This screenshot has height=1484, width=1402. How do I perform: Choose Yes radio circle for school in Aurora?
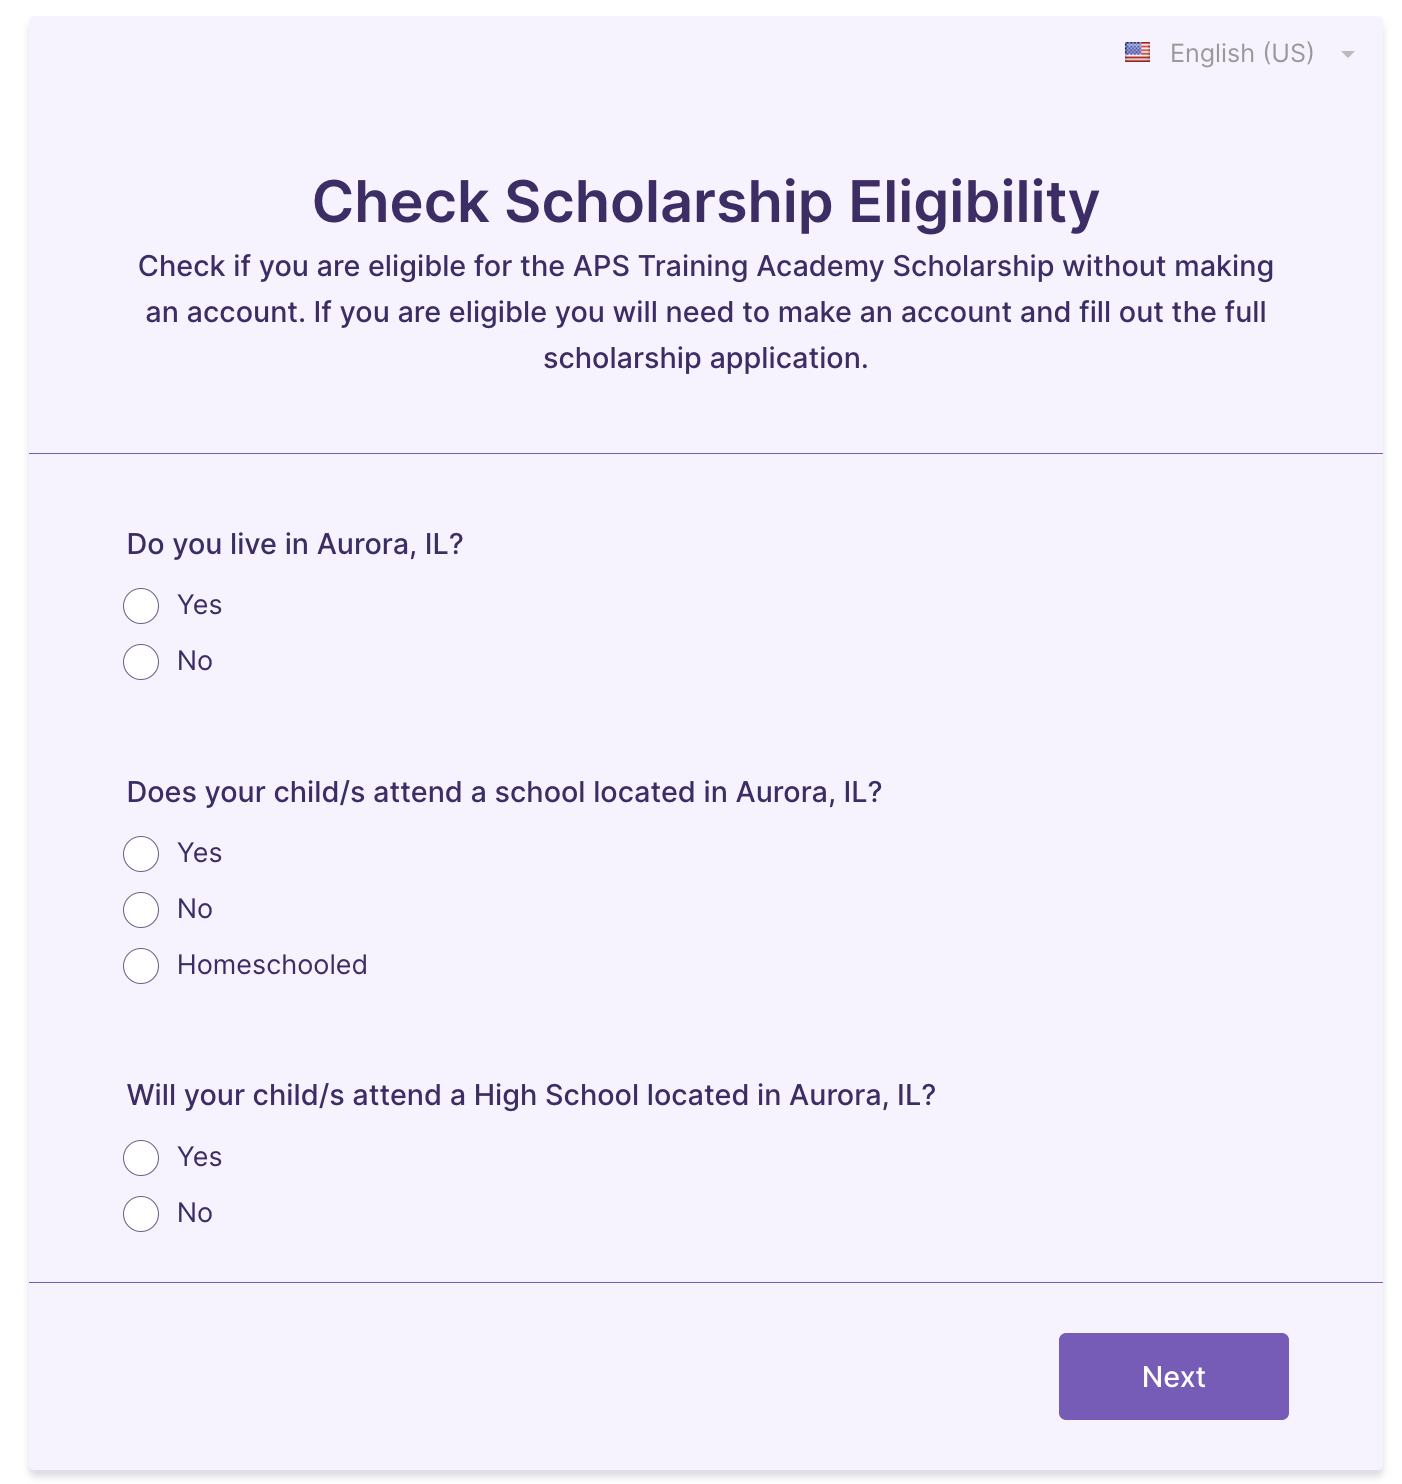coord(141,854)
